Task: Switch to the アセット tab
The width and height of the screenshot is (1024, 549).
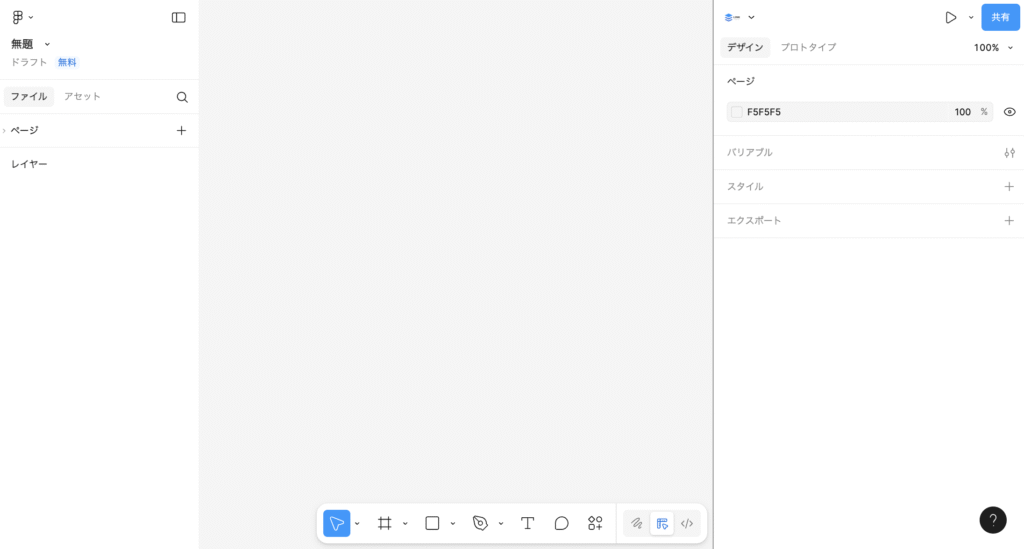Action: pyautogui.click(x=82, y=97)
